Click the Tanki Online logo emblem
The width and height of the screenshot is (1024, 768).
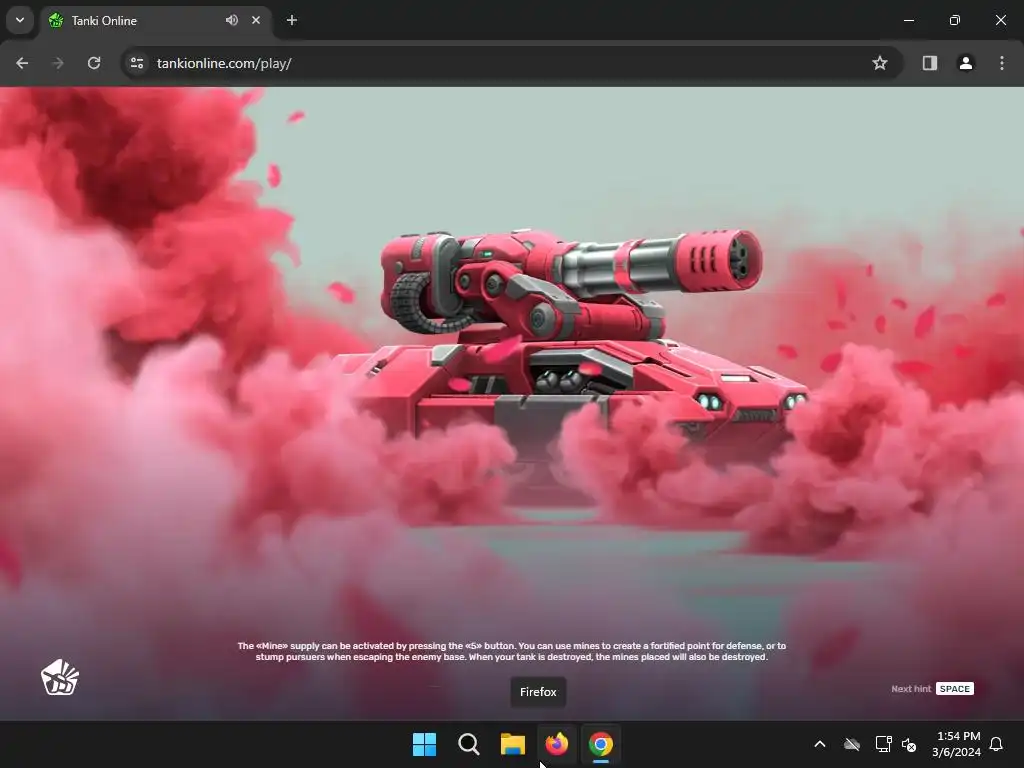coord(60,677)
